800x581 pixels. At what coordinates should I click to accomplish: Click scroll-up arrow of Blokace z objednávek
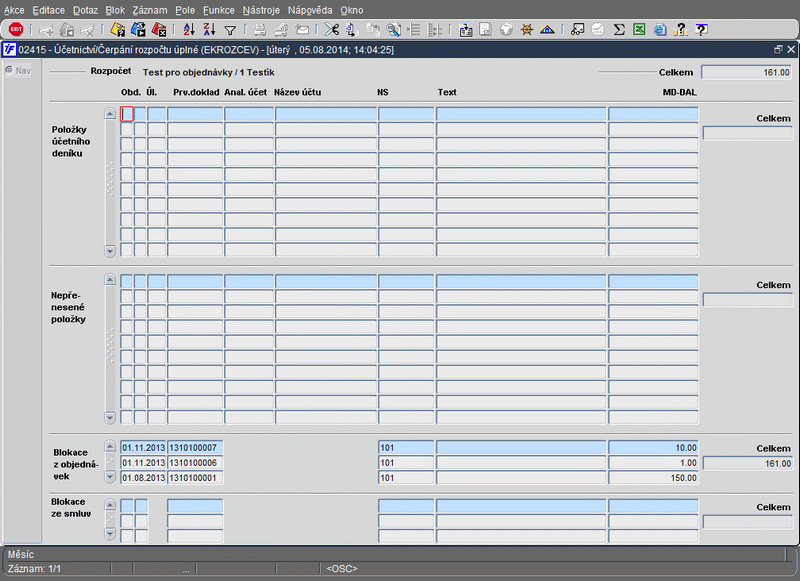pyautogui.click(x=110, y=447)
